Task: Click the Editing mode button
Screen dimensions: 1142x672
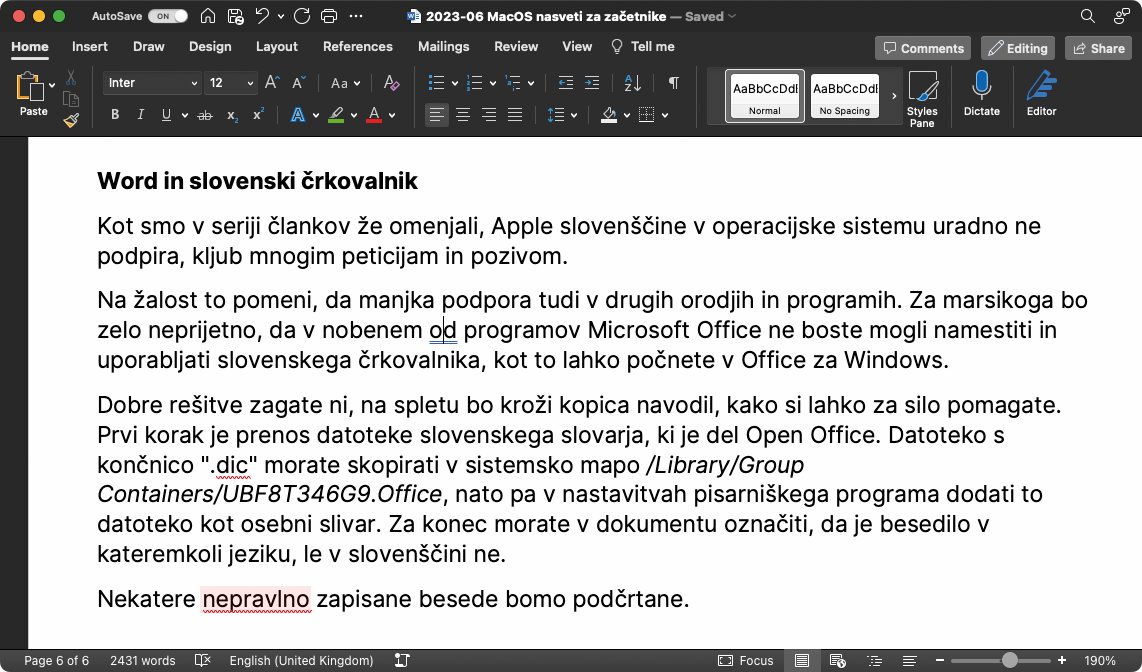Action: coord(1017,48)
